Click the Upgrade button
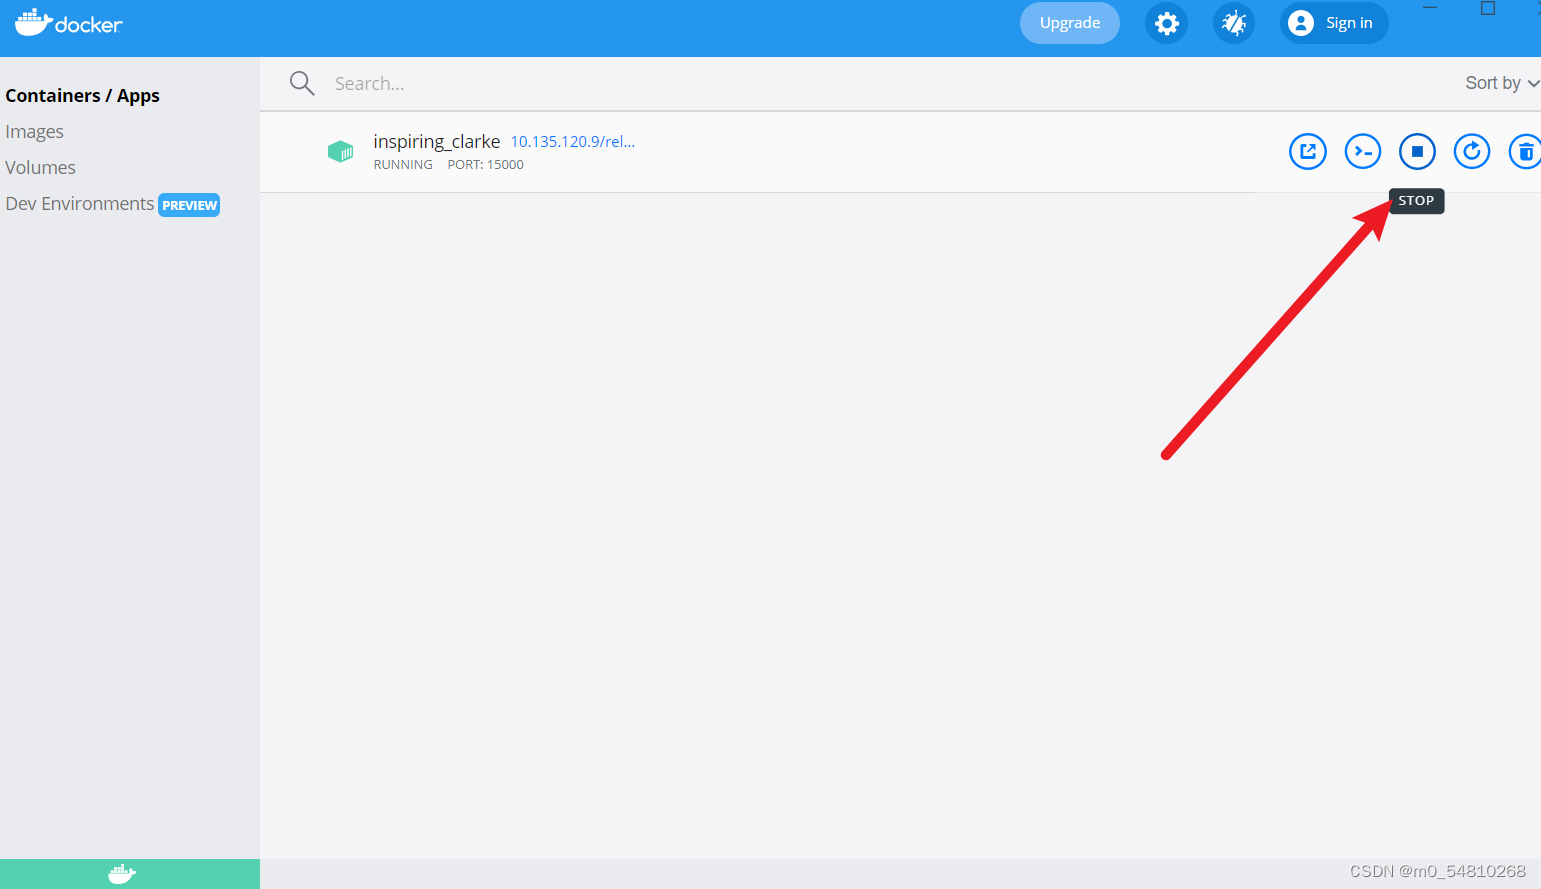 point(1070,23)
